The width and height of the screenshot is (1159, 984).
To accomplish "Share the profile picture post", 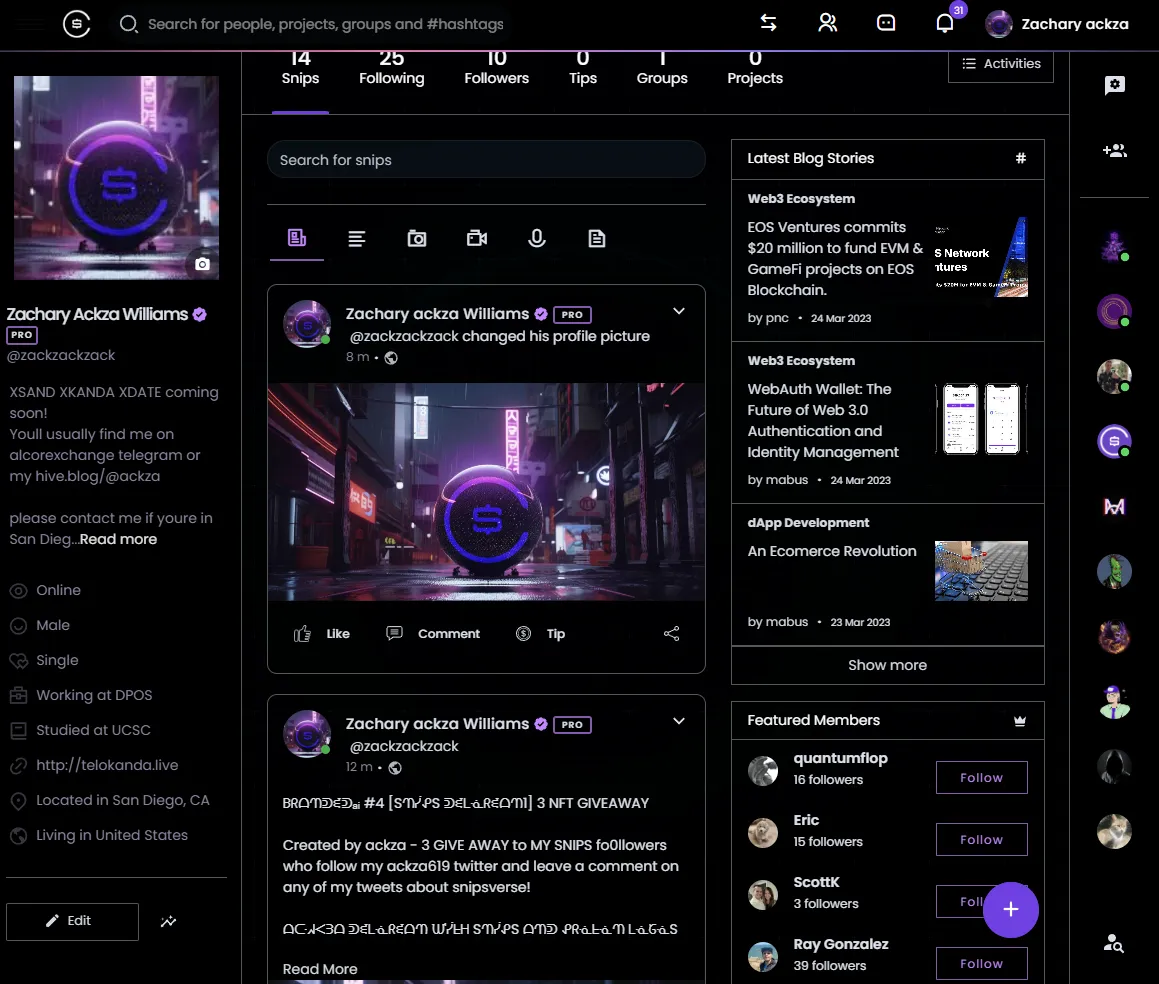I will [x=671, y=634].
